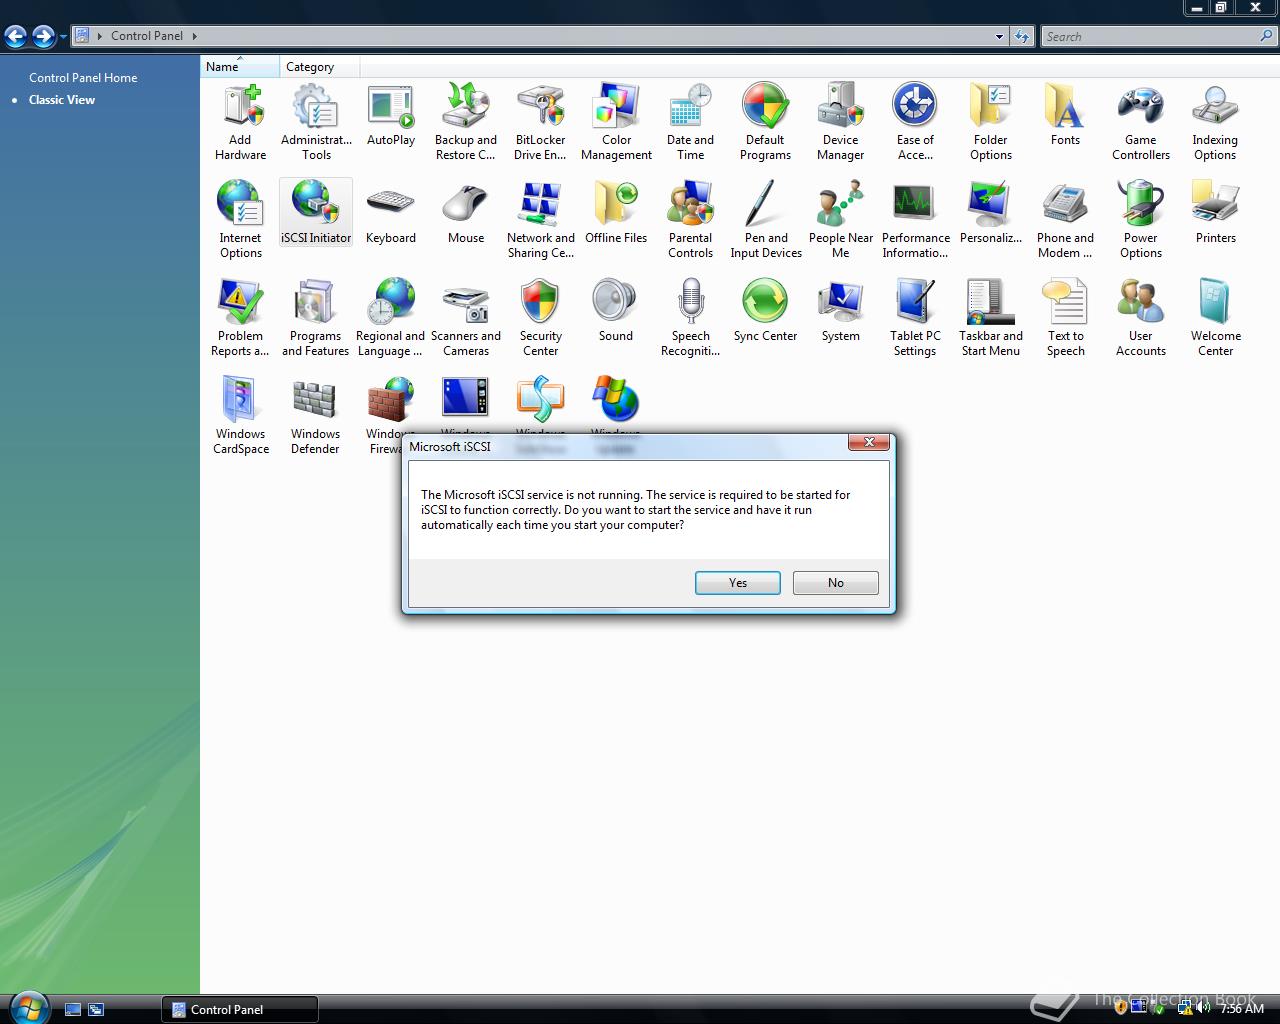This screenshot has height=1024, width=1280.
Task: Sort by Name column header
Action: coord(239,67)
